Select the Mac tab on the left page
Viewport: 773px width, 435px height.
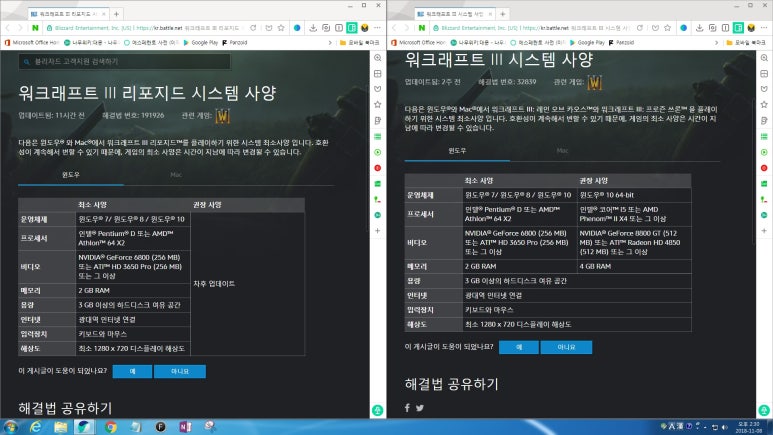(x=176, y=175)
